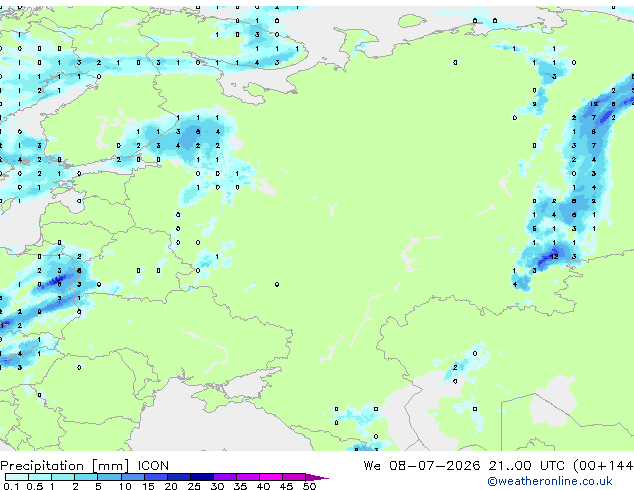The width and height of the screenshot is (634, 490).
Task: Click legend scale label '0.1'
Action: point(11,486)
